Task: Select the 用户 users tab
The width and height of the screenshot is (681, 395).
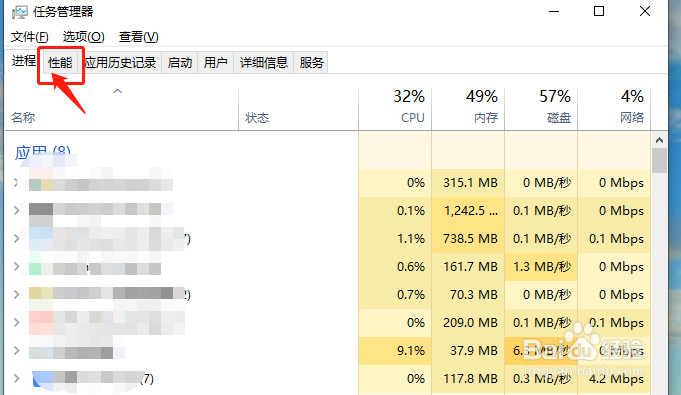Action: (215, 63)
